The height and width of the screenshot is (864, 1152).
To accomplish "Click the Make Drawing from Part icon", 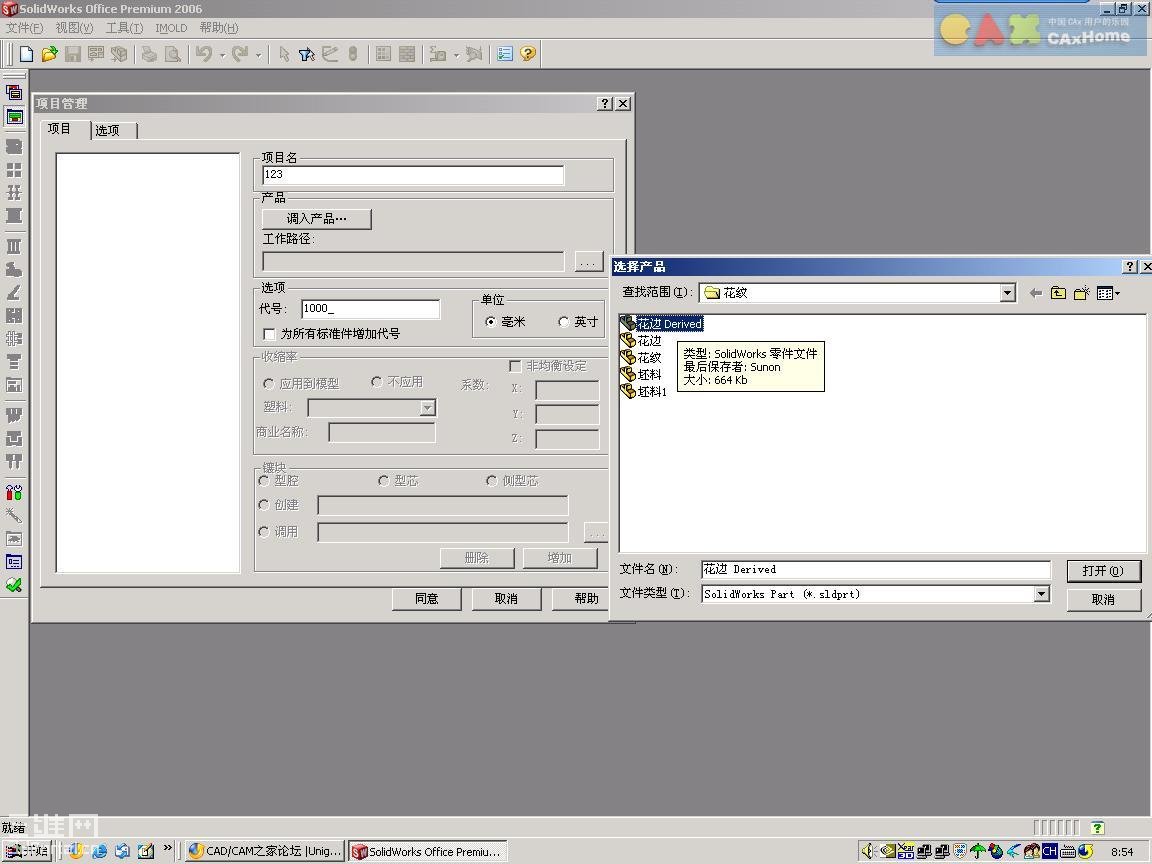I will click(96, 54).
